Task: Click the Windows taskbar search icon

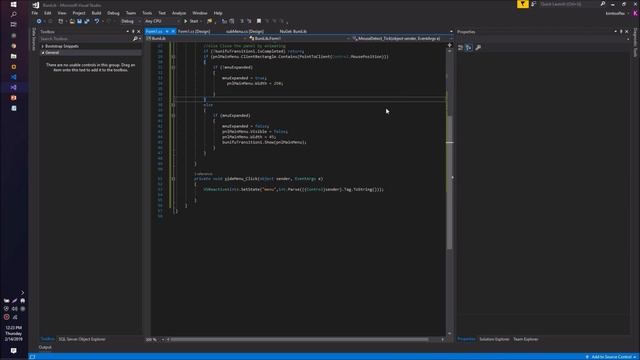Action: click(x=13, y=14)
